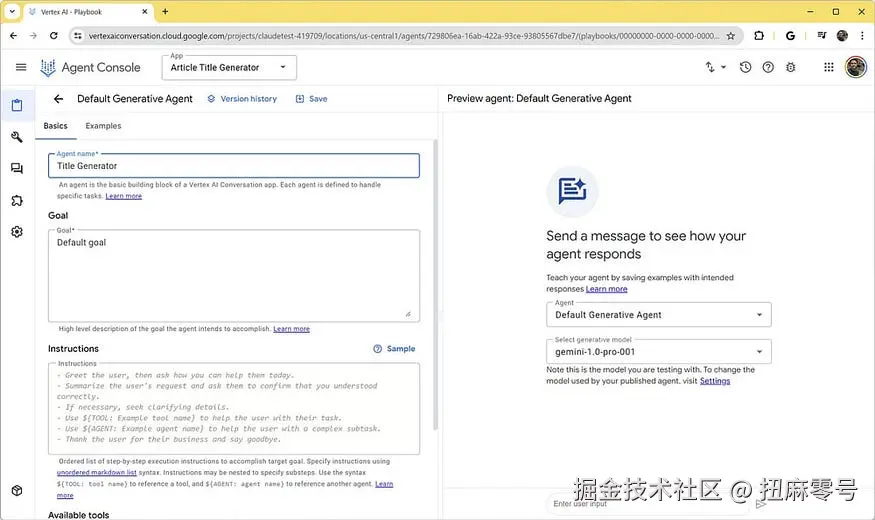This screenshot has width=875, height=520.
Task: Open the help question mark icon
Action: [x=768, y=68]
